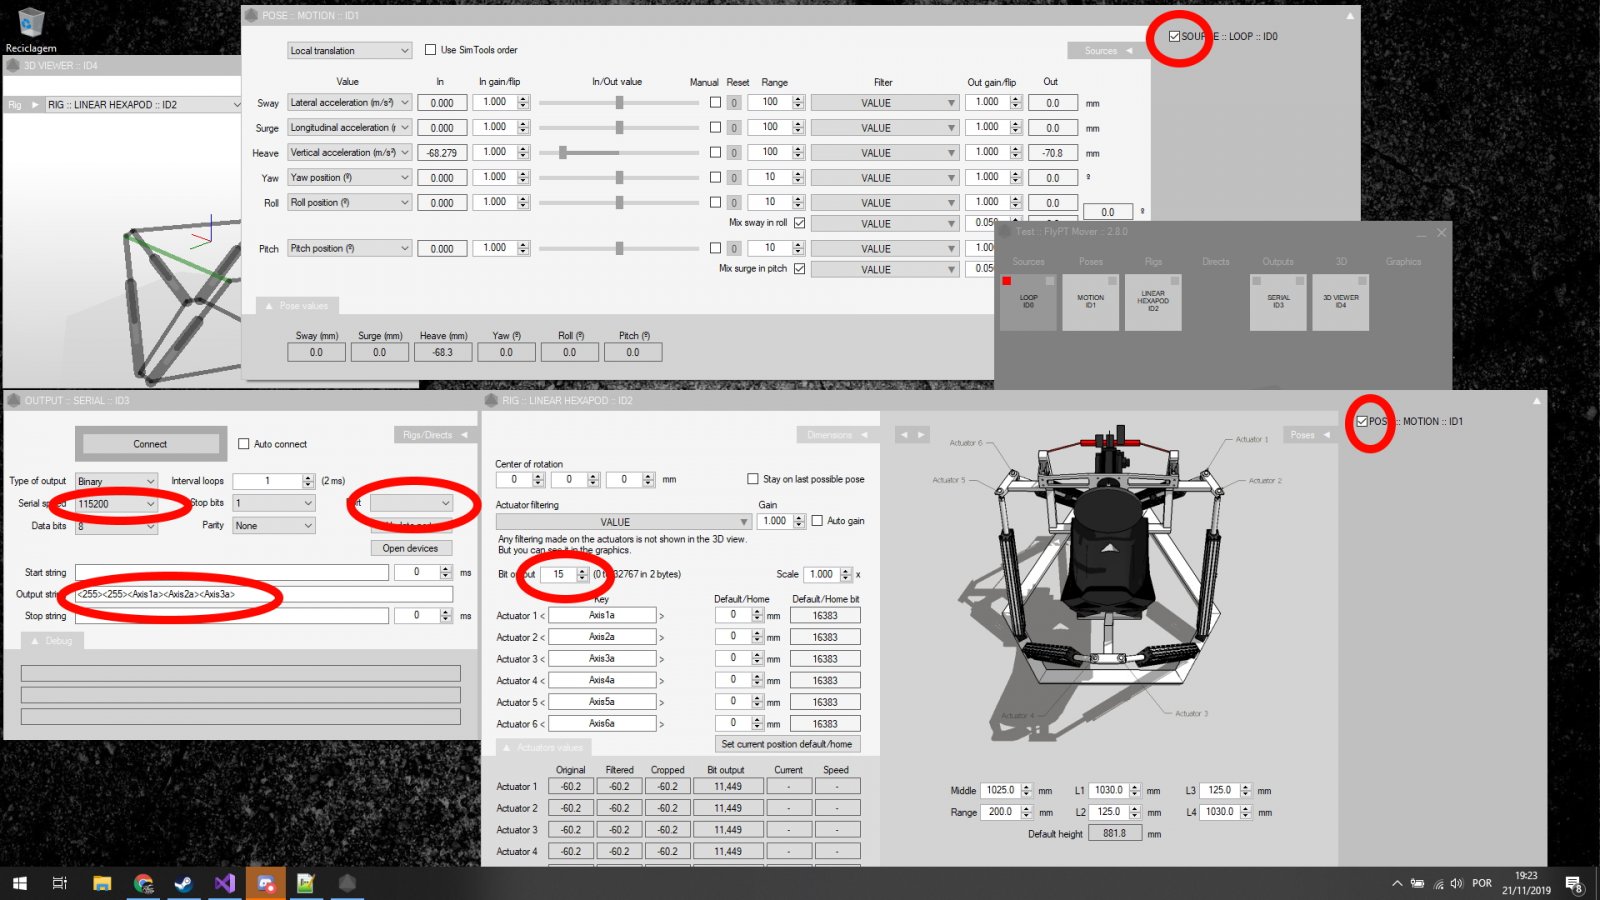Open the 3D VIEWER ID4 module tile
1600x900 pixels.
(1340, 302)
